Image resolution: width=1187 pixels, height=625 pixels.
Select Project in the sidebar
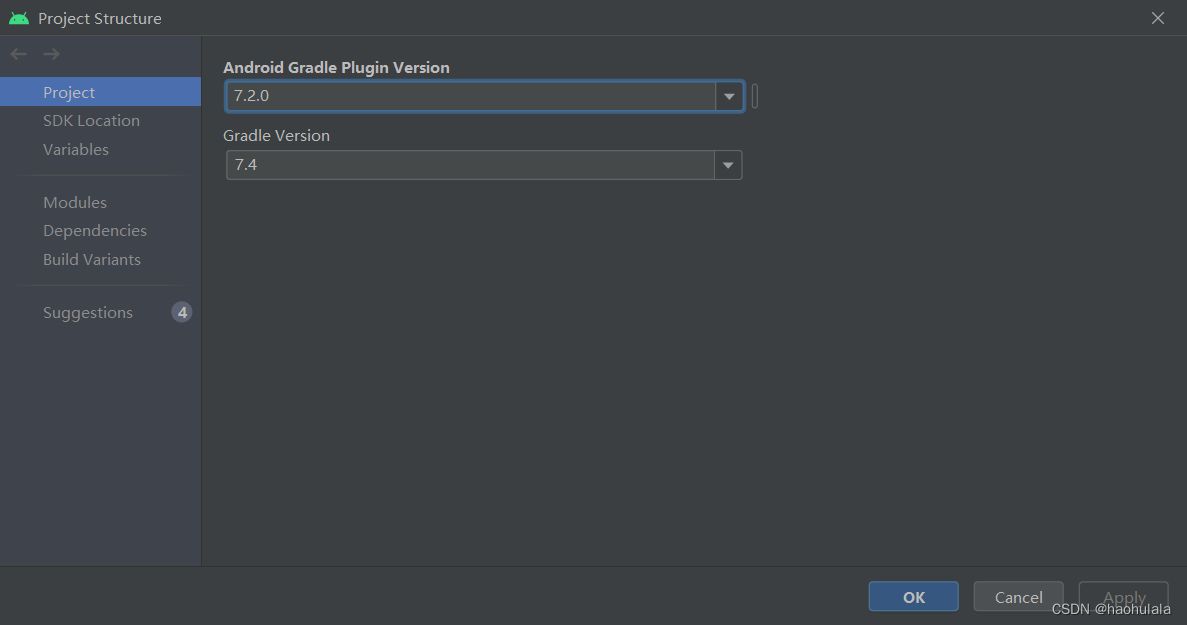click(69, 92)
